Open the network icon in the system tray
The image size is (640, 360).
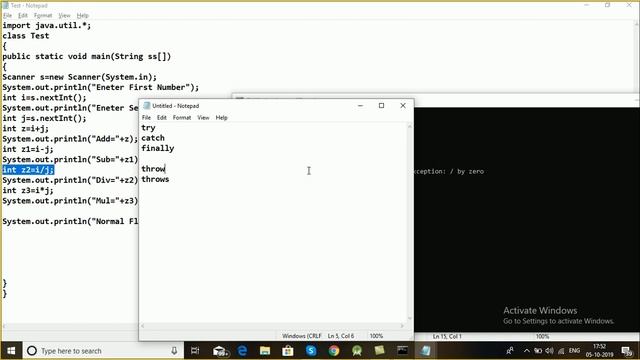(561, 351)
